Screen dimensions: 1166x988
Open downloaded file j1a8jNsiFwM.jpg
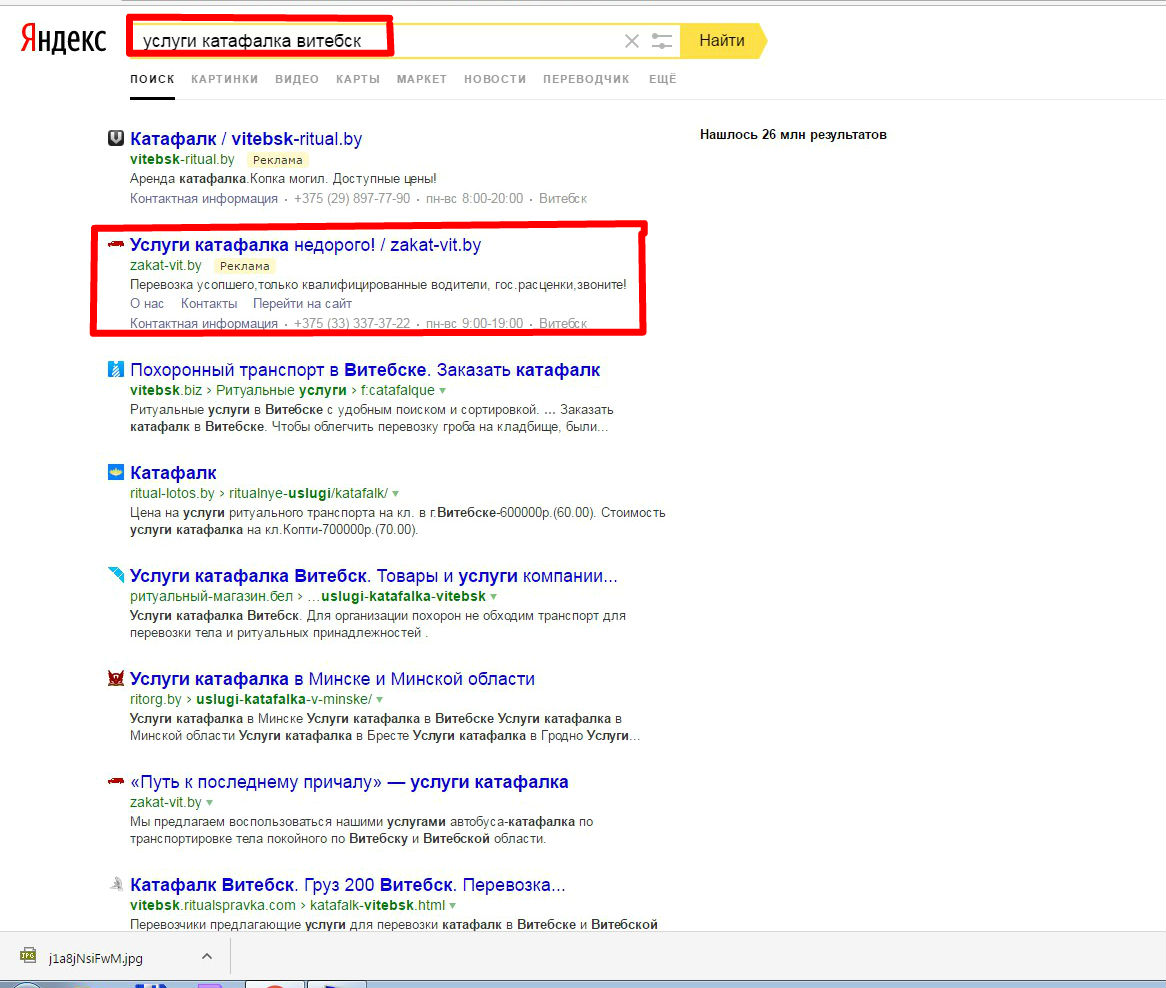coord(96,958)
